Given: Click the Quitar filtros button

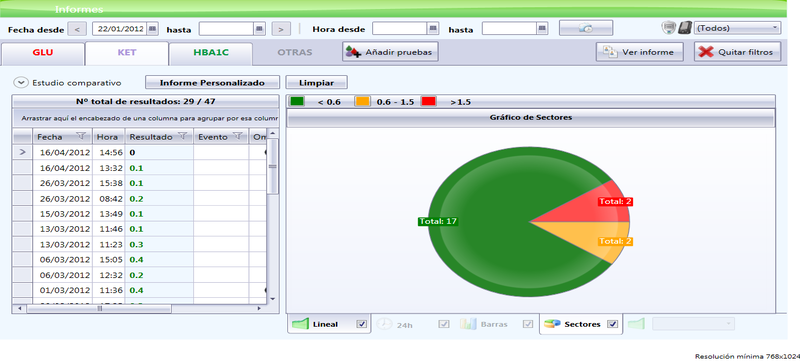Looking at the screenshot, I should click(737, 52).
